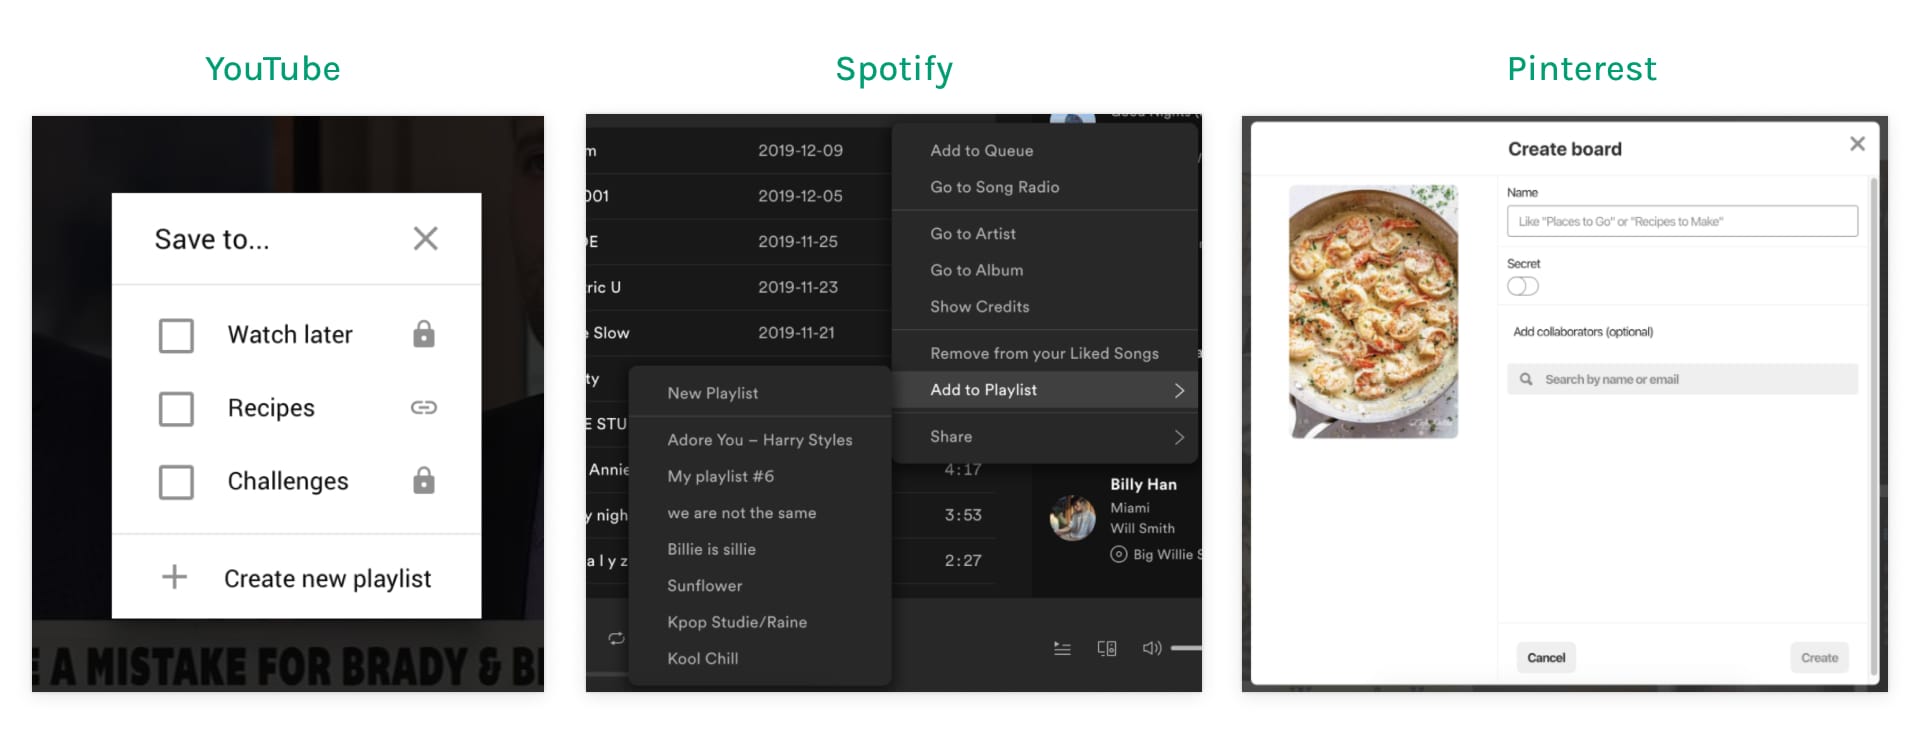Click the 3:53 track duration
Screen dimensions: 1920x740
tap(963, 515)
